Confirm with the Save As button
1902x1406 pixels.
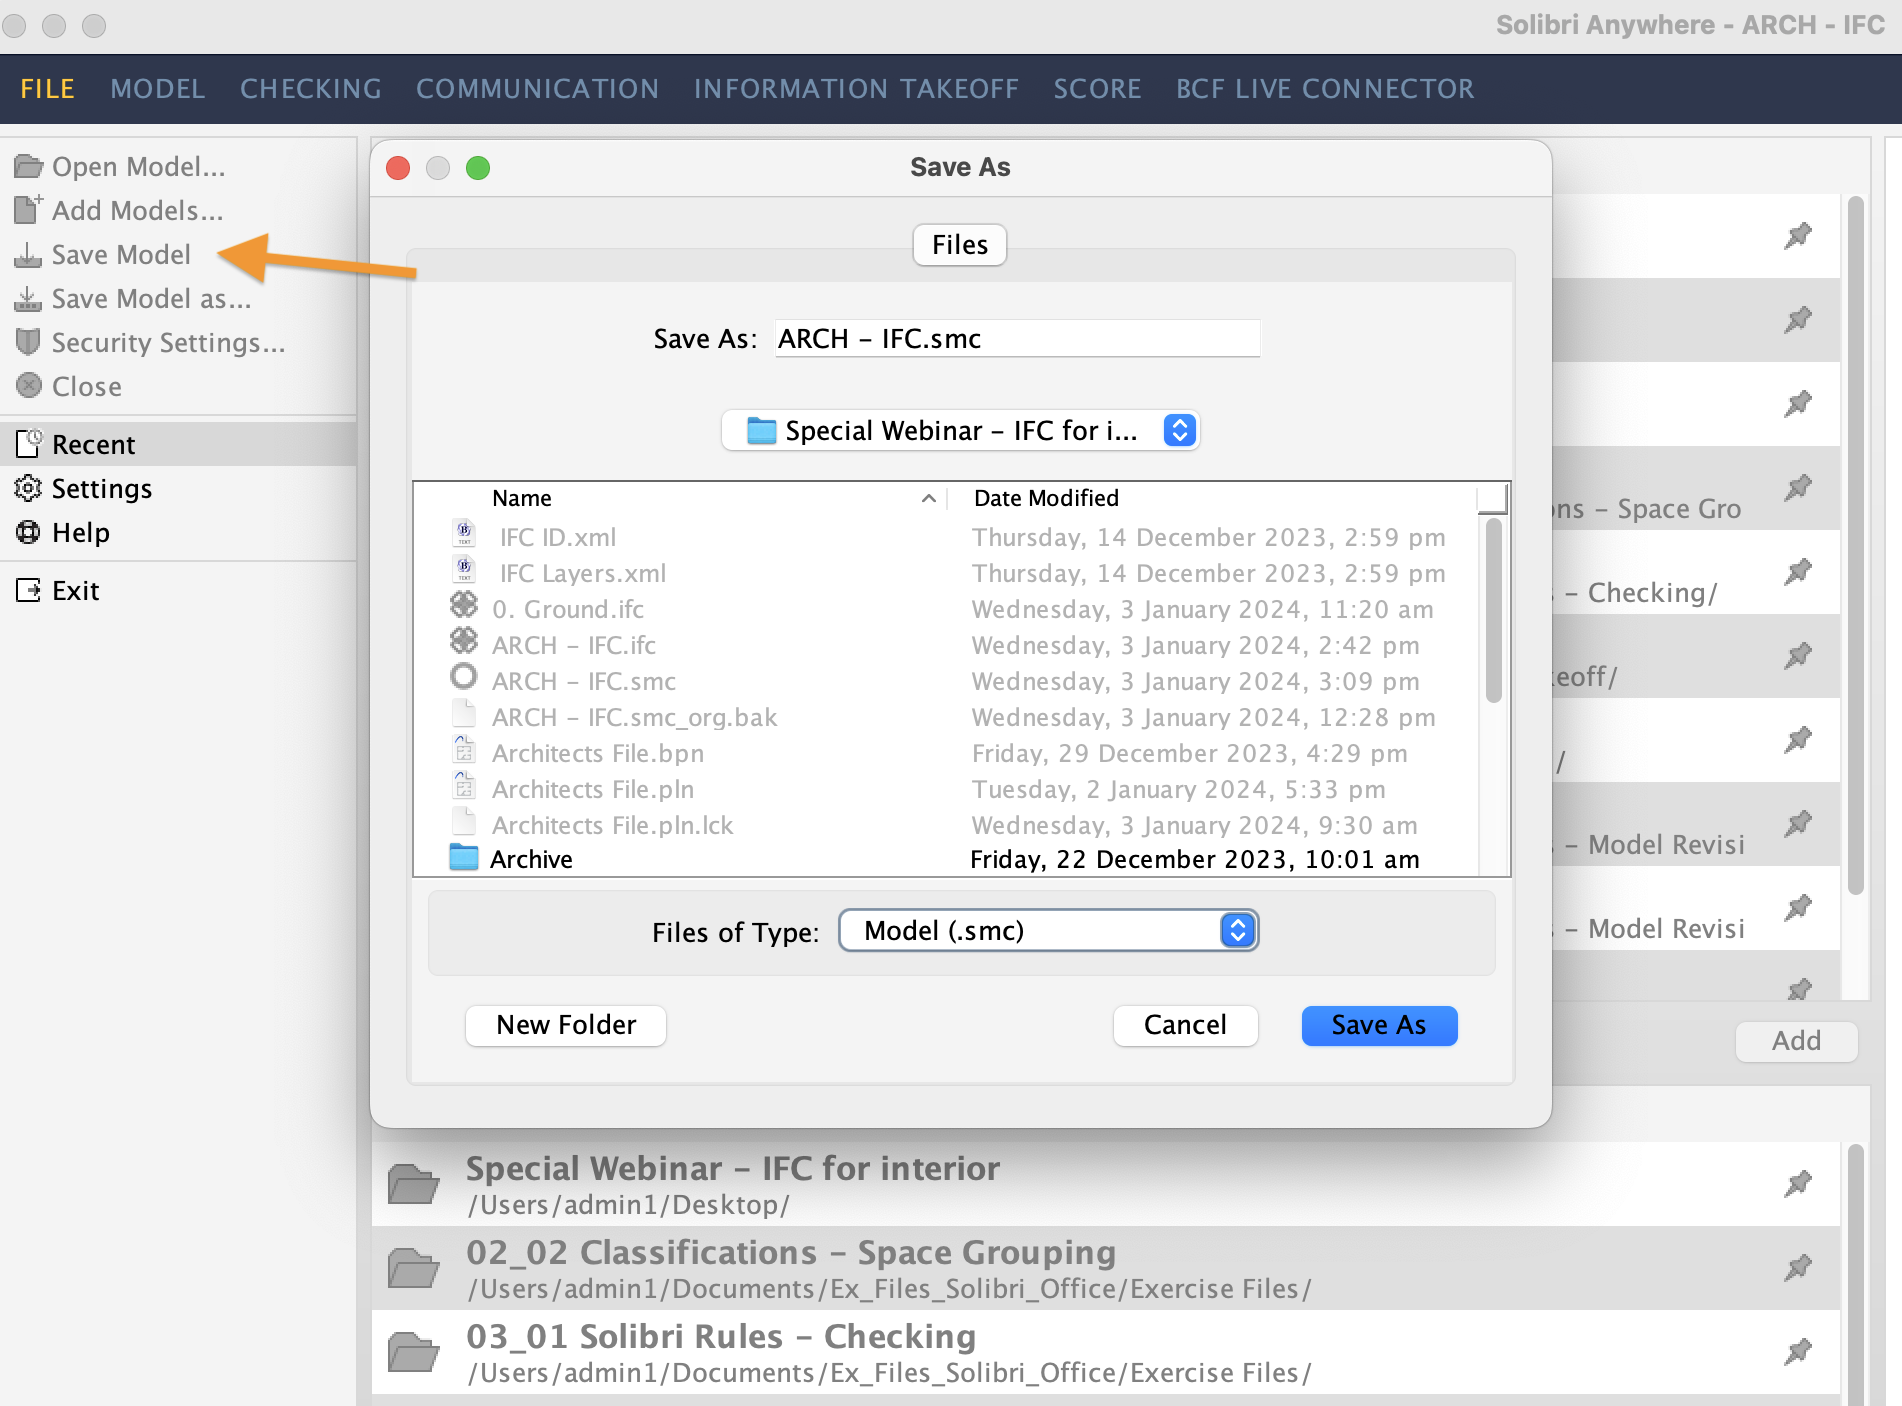pos(1379,1025)
